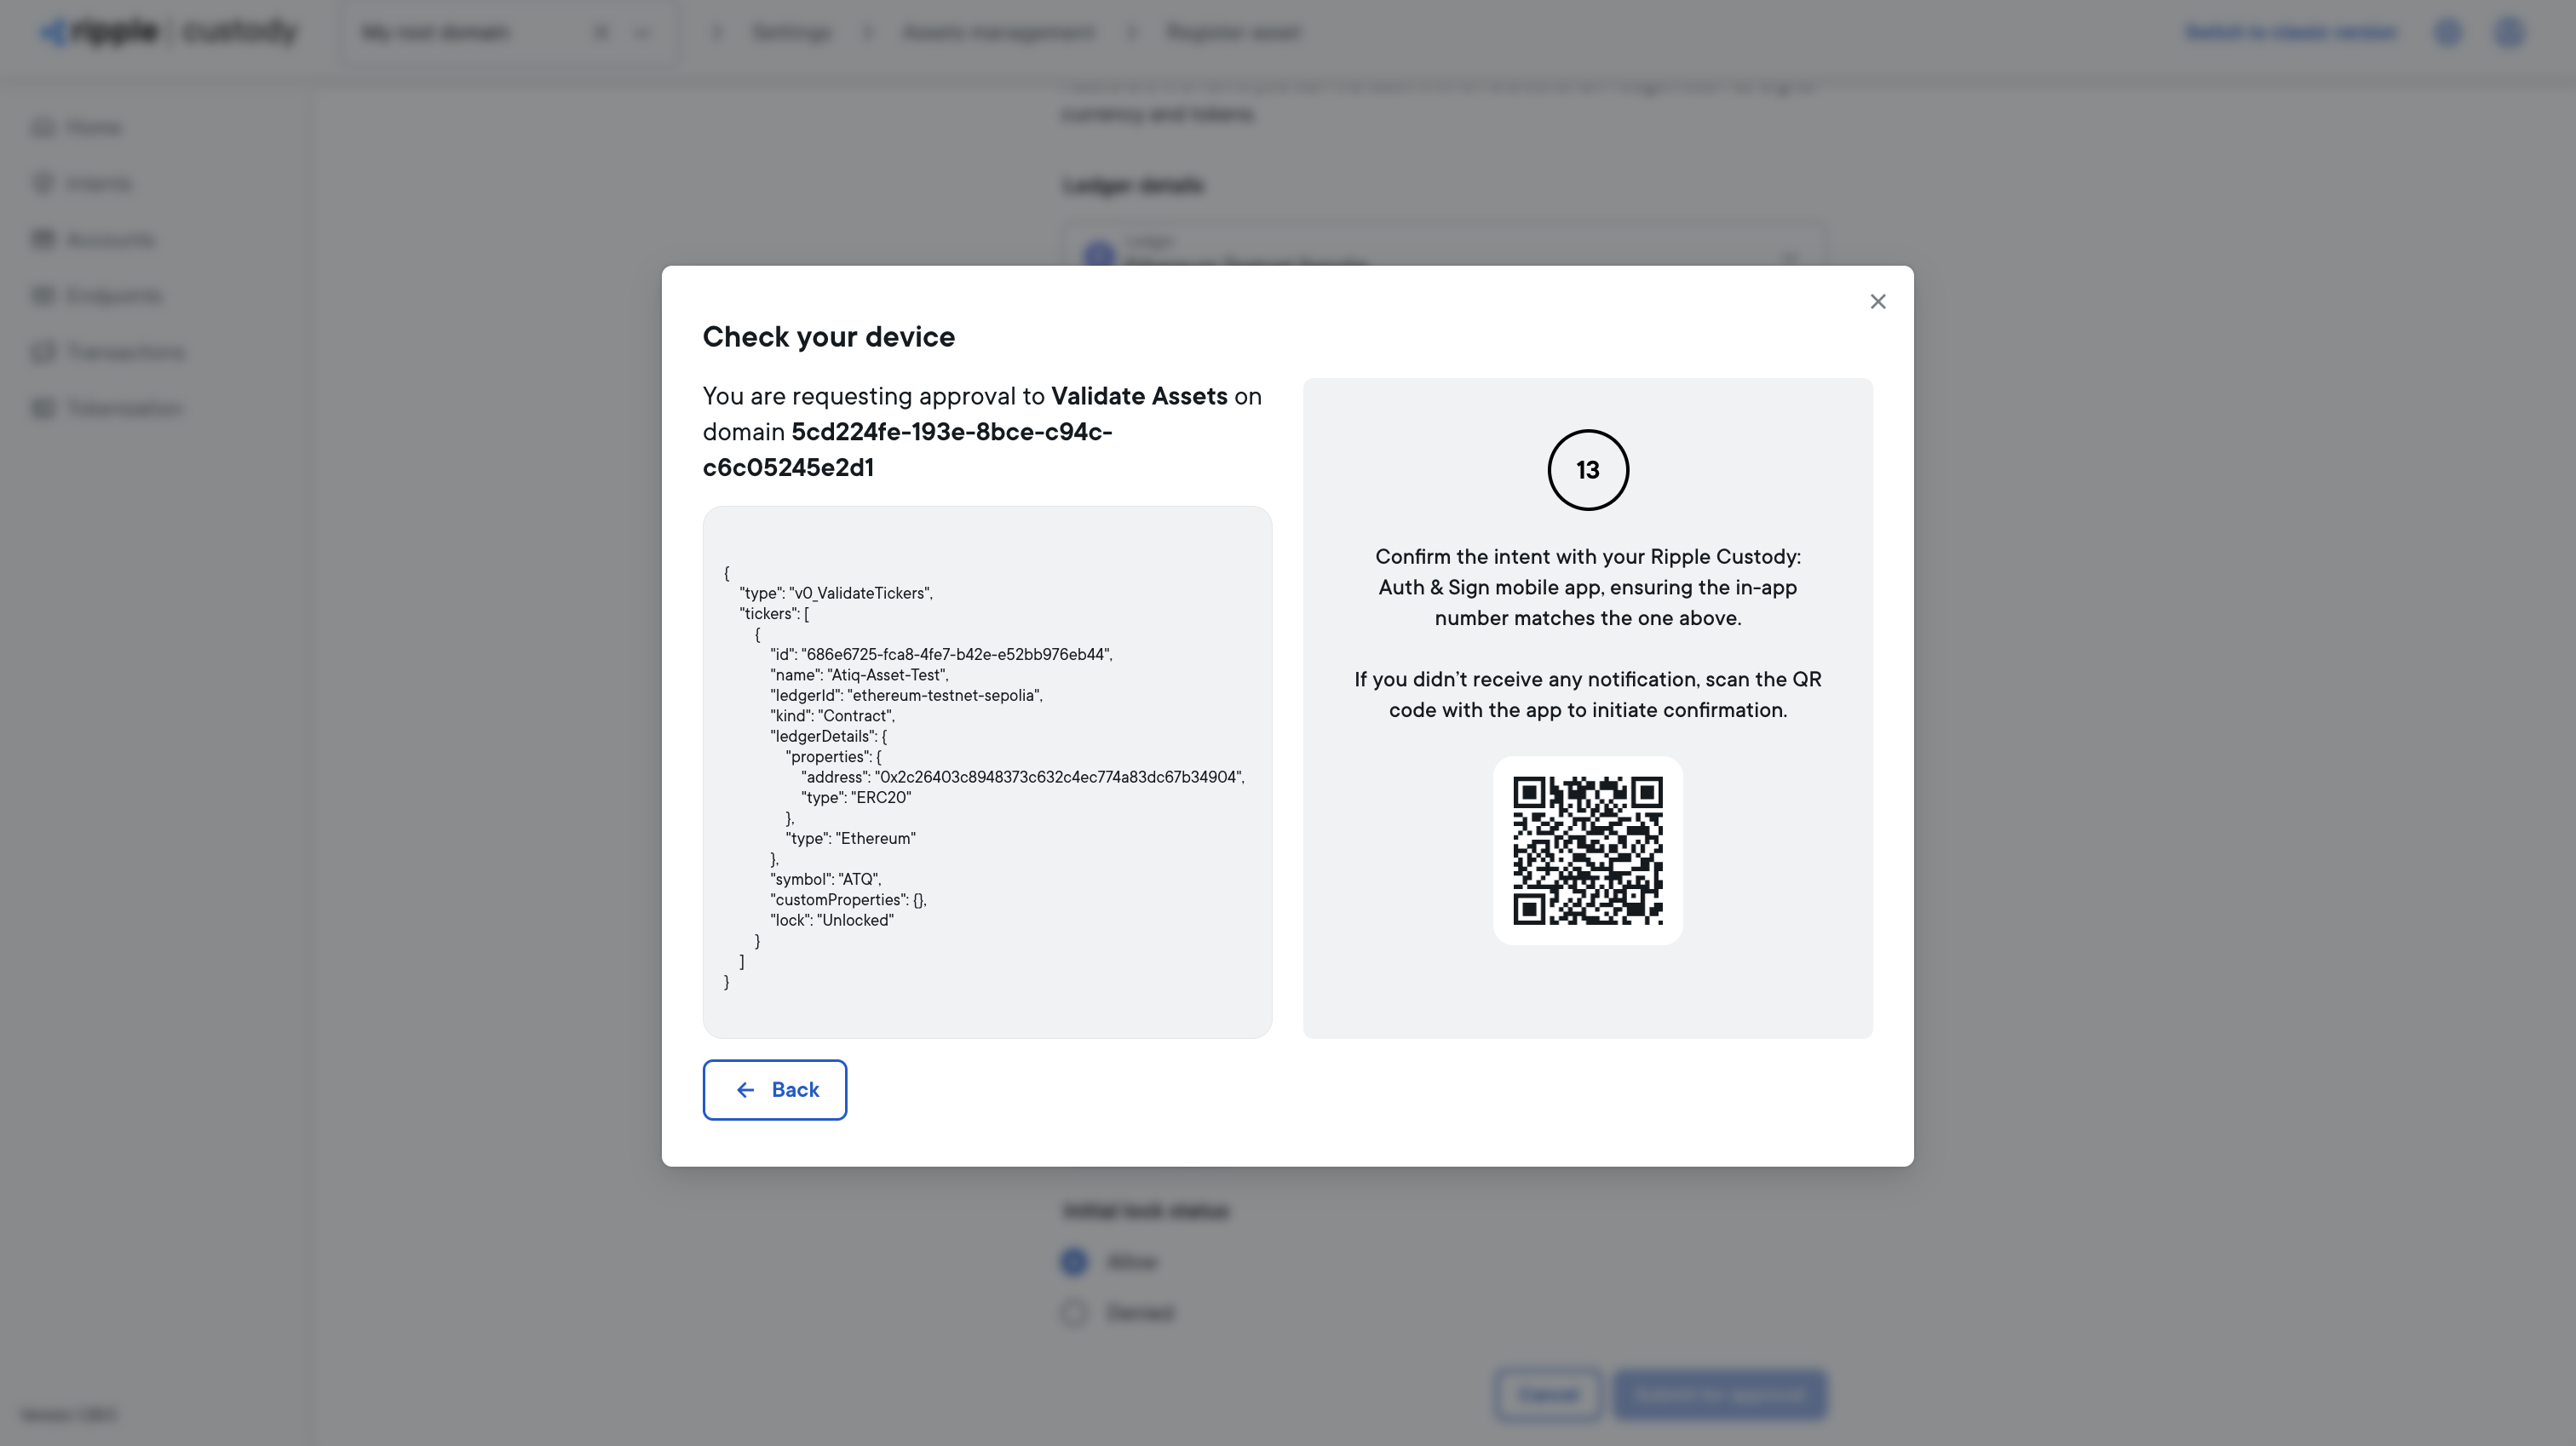Open Intents in the blurred sidebar
This screenshot has width=2576, height=1446.
pyautogui.click(x=82, y=183)
